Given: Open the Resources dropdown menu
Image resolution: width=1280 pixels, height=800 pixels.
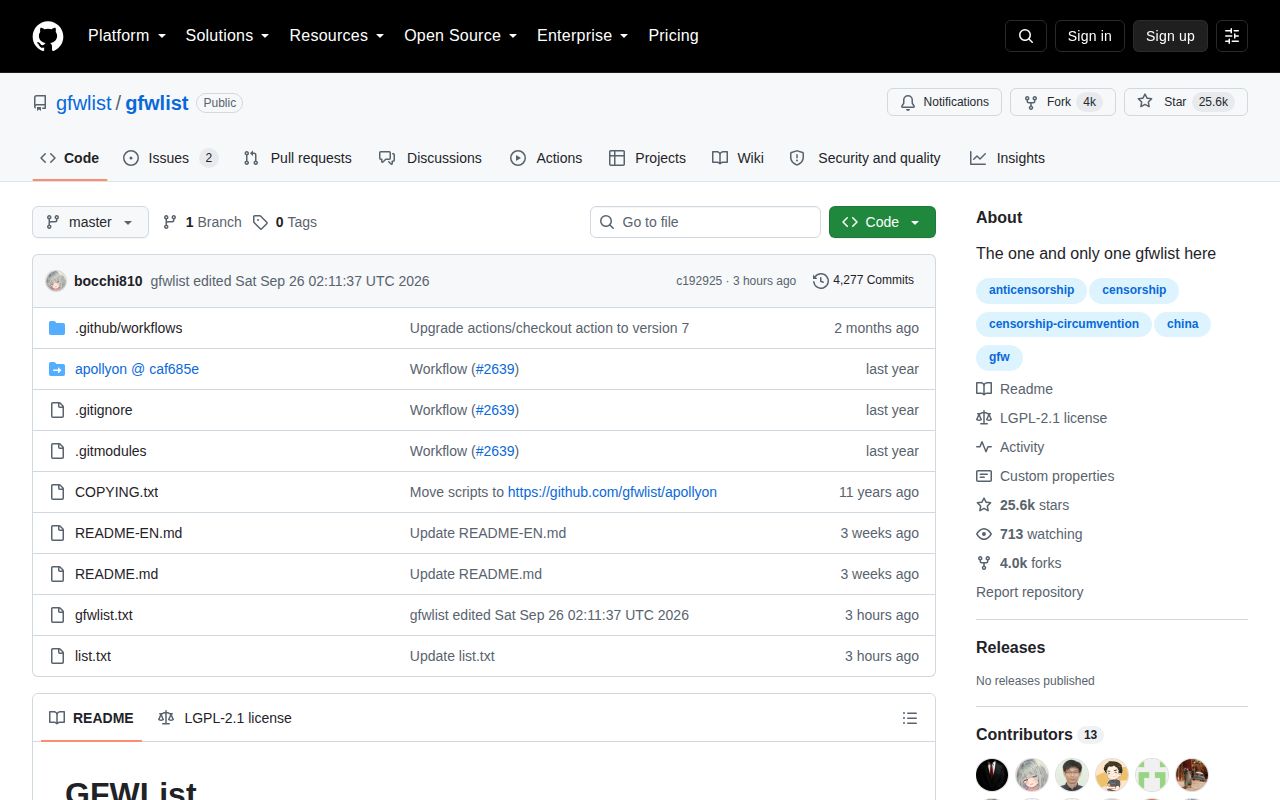Looking at the screenshot, I should [337, 36].
